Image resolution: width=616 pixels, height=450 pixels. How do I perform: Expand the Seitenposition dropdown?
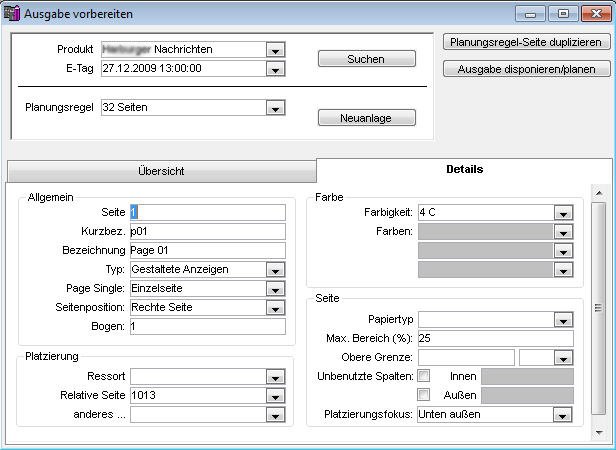(275, 308)
